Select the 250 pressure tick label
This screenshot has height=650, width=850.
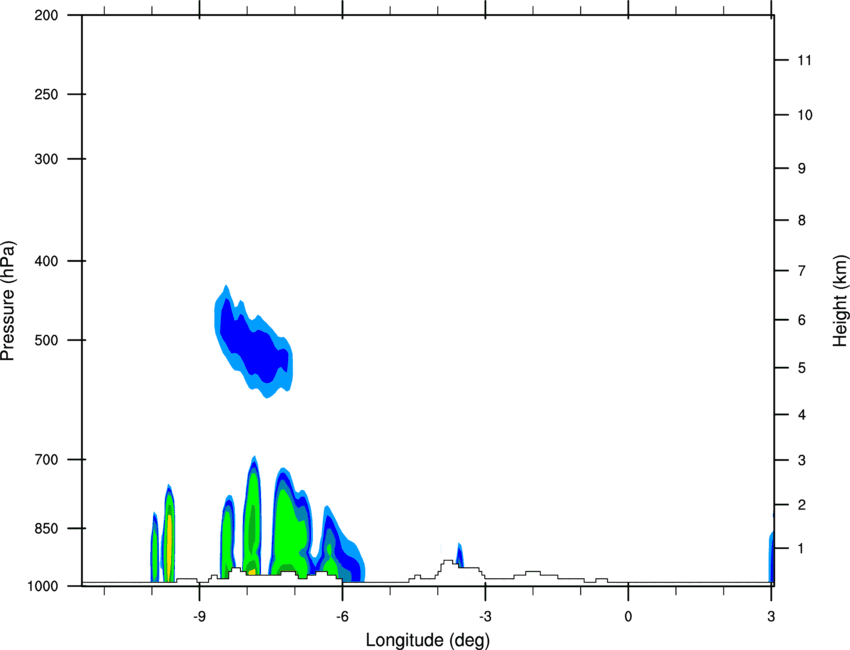point(46,94)
